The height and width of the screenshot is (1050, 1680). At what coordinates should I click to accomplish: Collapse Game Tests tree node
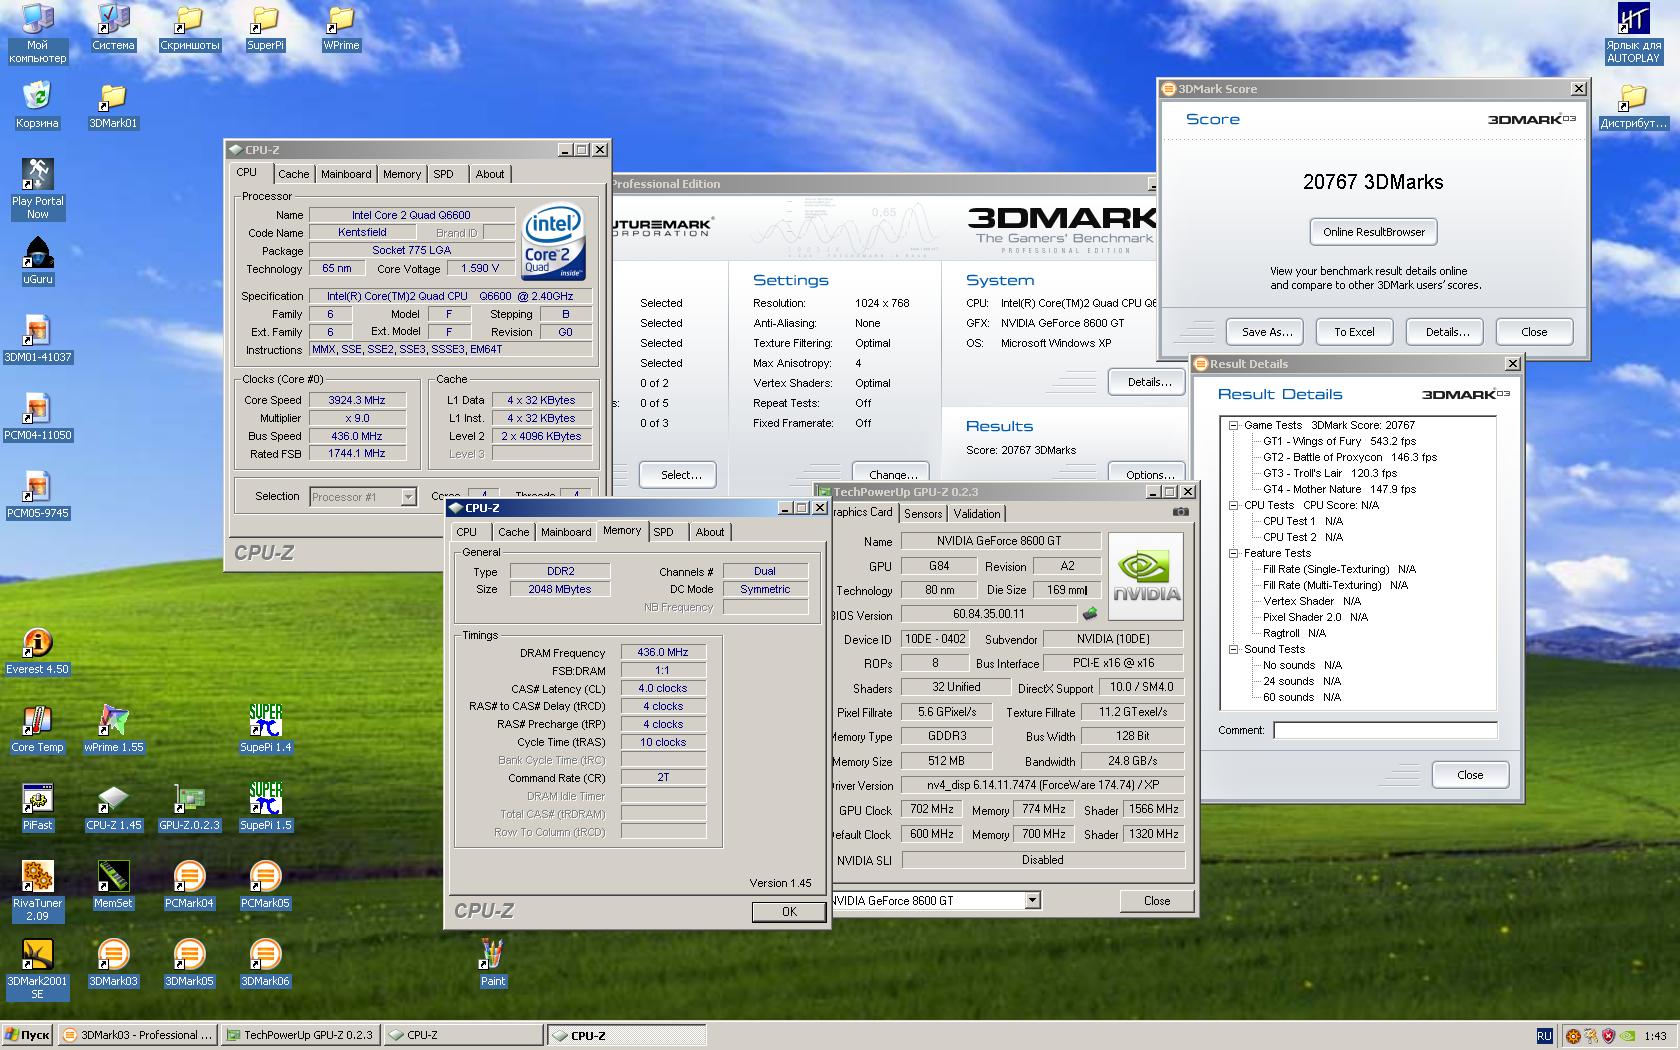tap(1233, 425)
